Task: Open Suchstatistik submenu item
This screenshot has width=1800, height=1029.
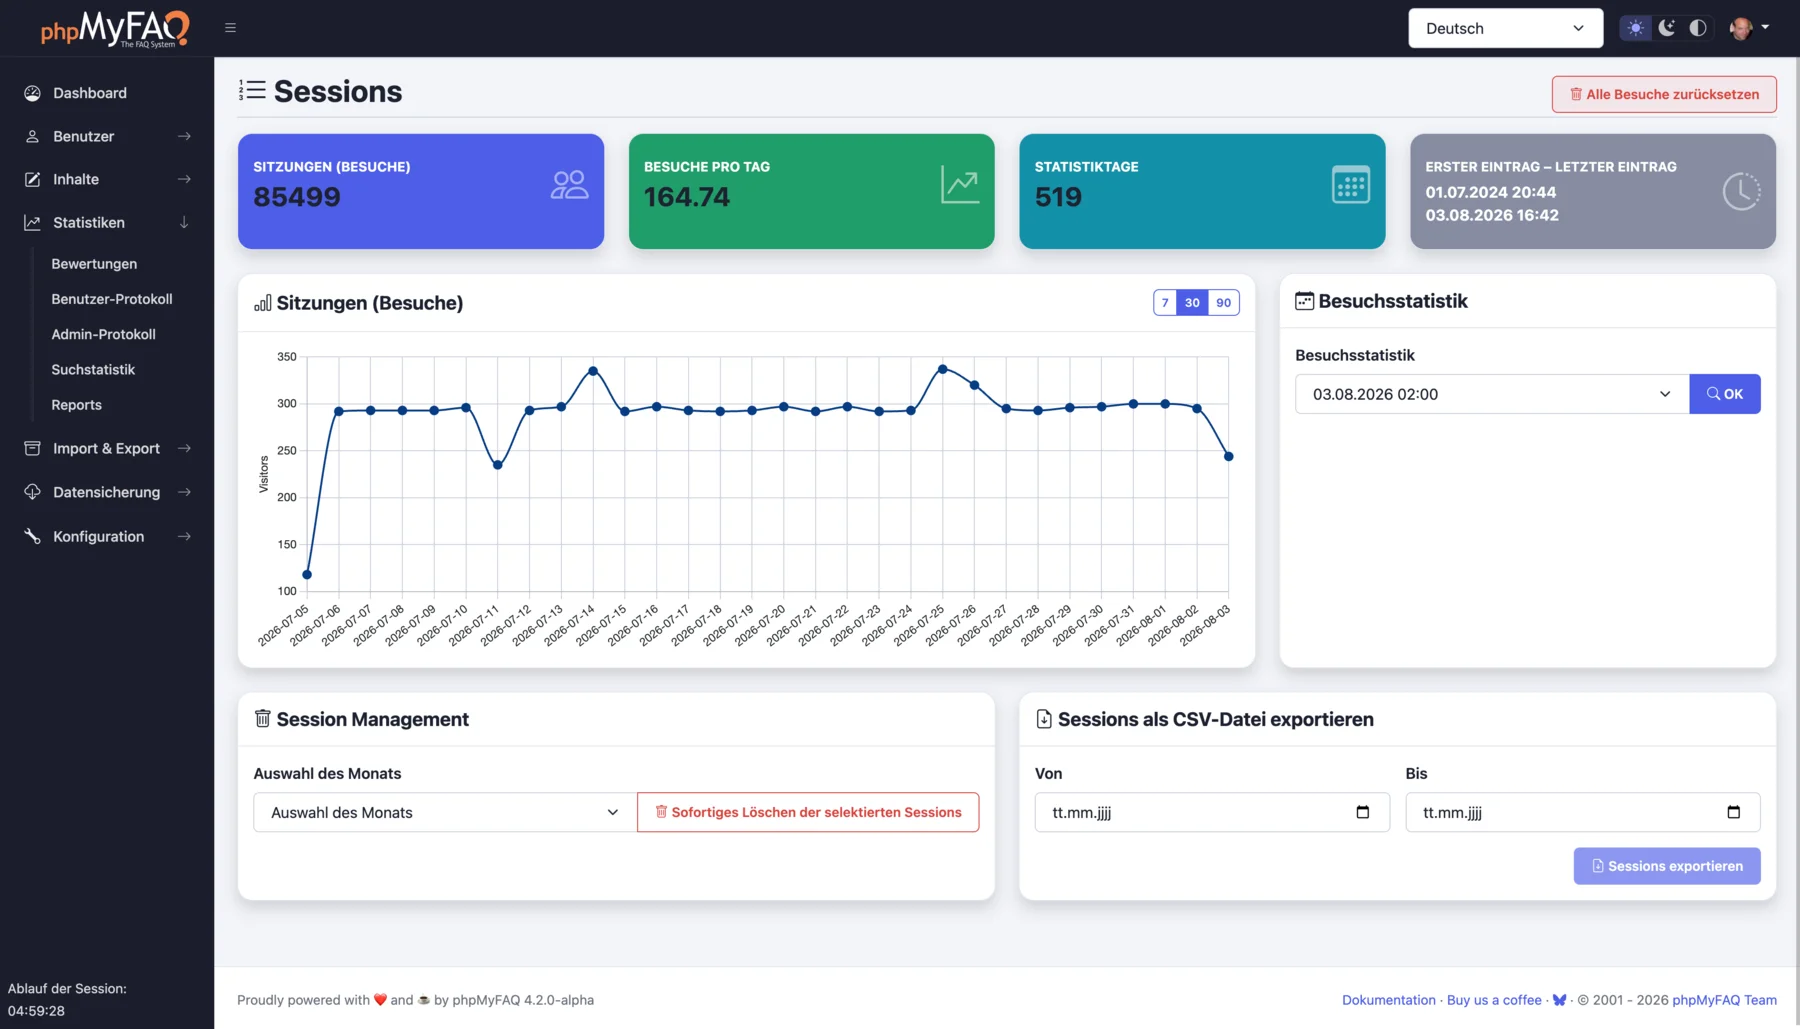Action: click(x=93, y=369)
